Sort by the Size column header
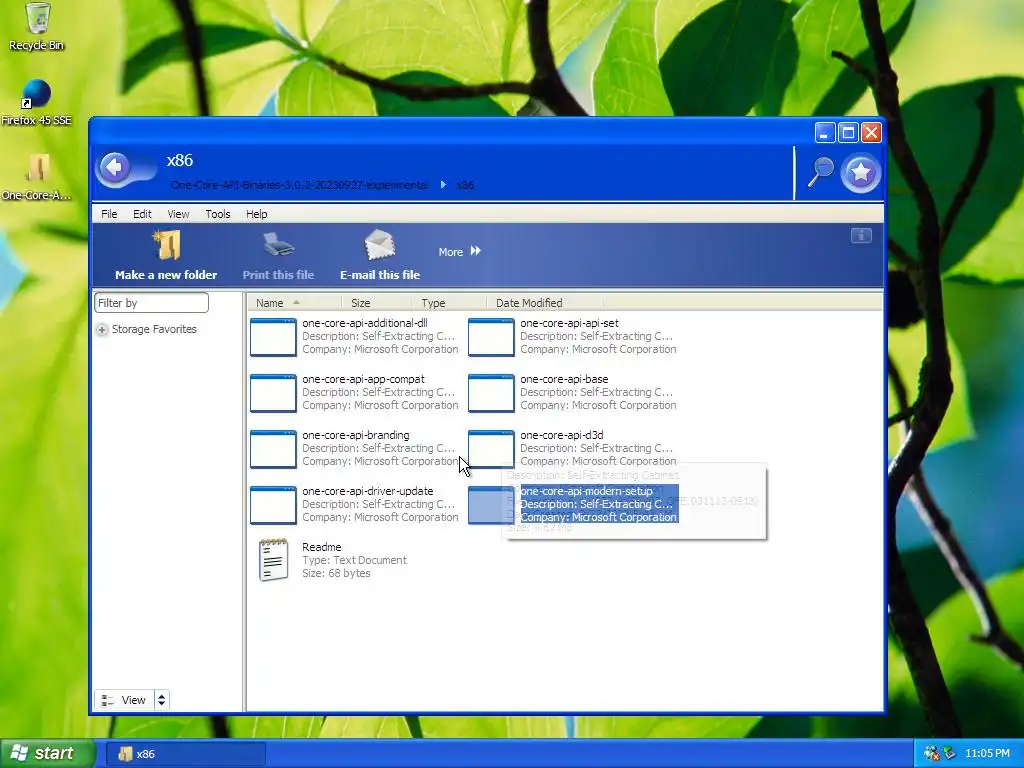 coord(377,303)
